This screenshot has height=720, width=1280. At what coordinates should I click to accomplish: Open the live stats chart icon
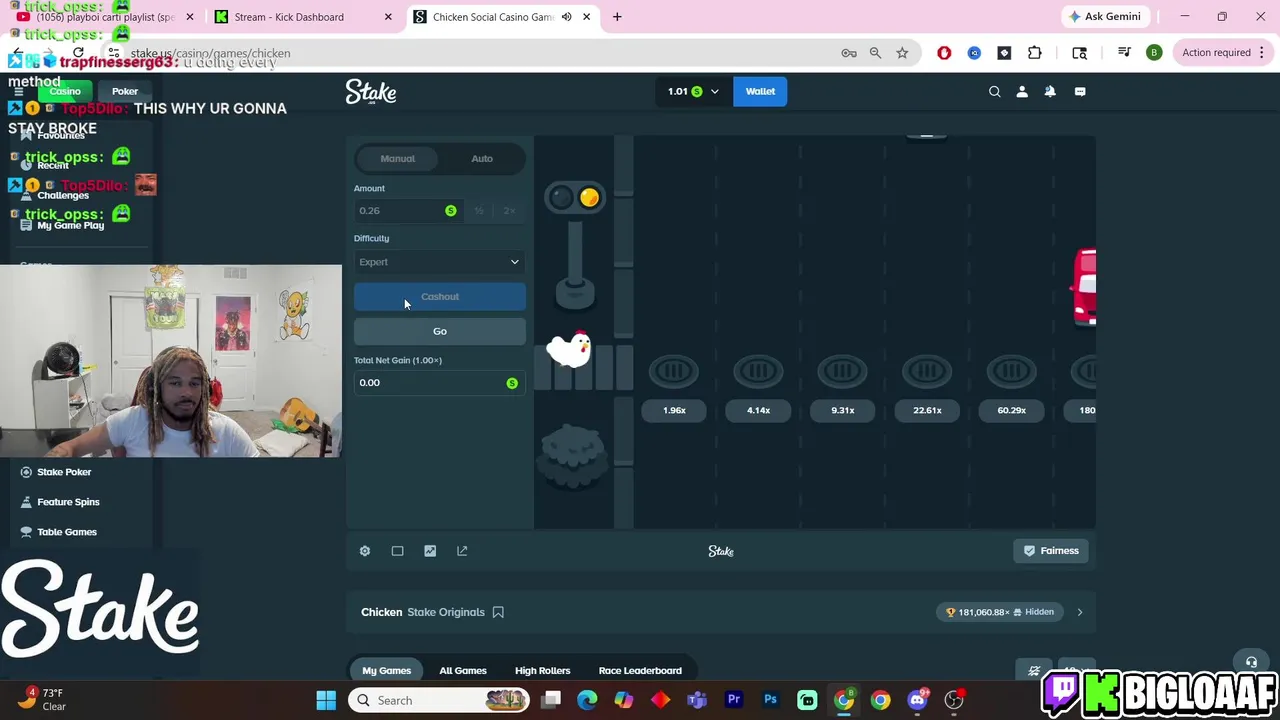(x=430, y=551)
